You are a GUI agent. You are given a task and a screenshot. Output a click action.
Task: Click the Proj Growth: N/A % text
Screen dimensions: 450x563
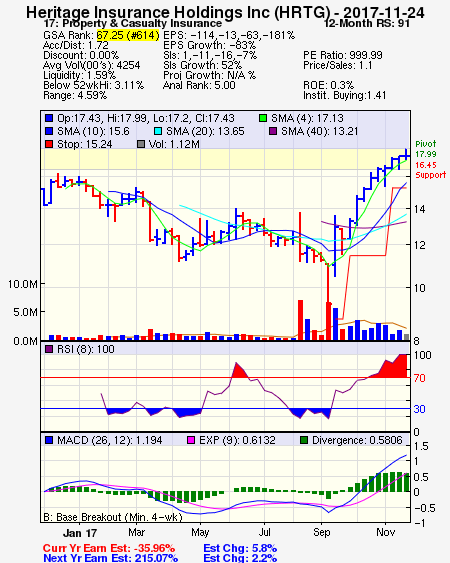tap(209, 75)
